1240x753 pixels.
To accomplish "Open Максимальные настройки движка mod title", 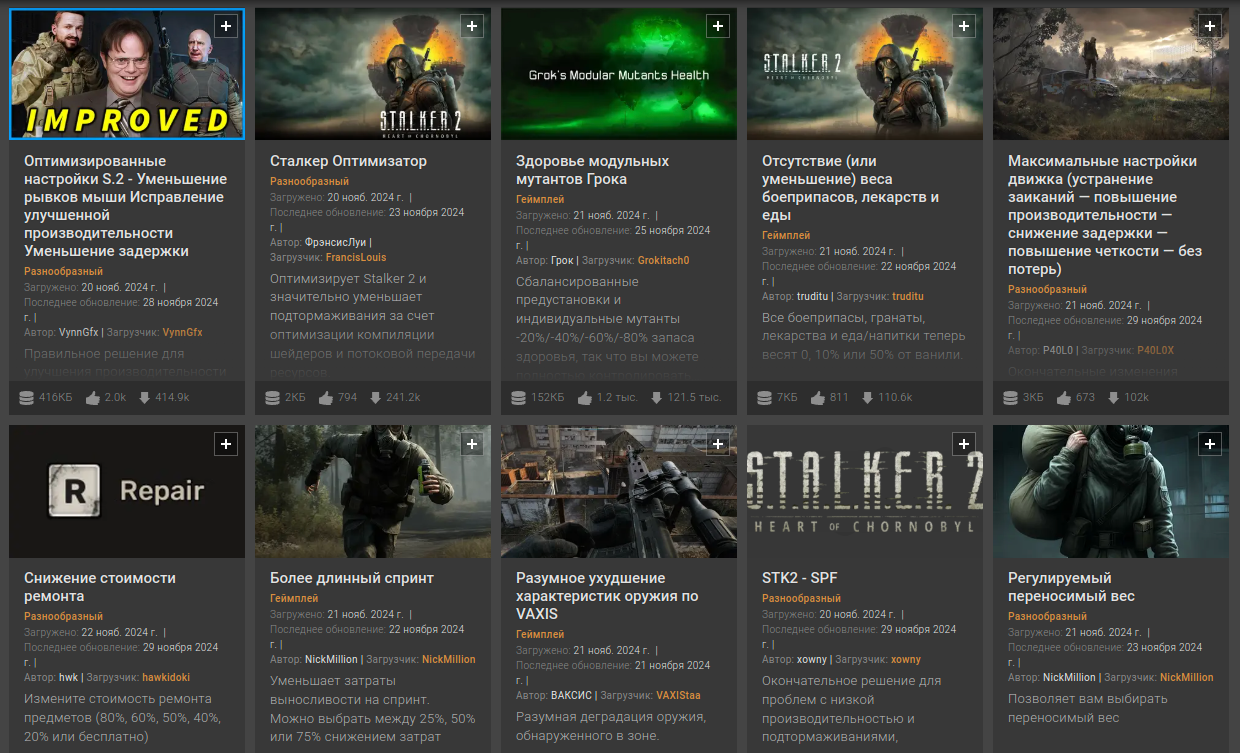I will click(x=1105, y=215).
